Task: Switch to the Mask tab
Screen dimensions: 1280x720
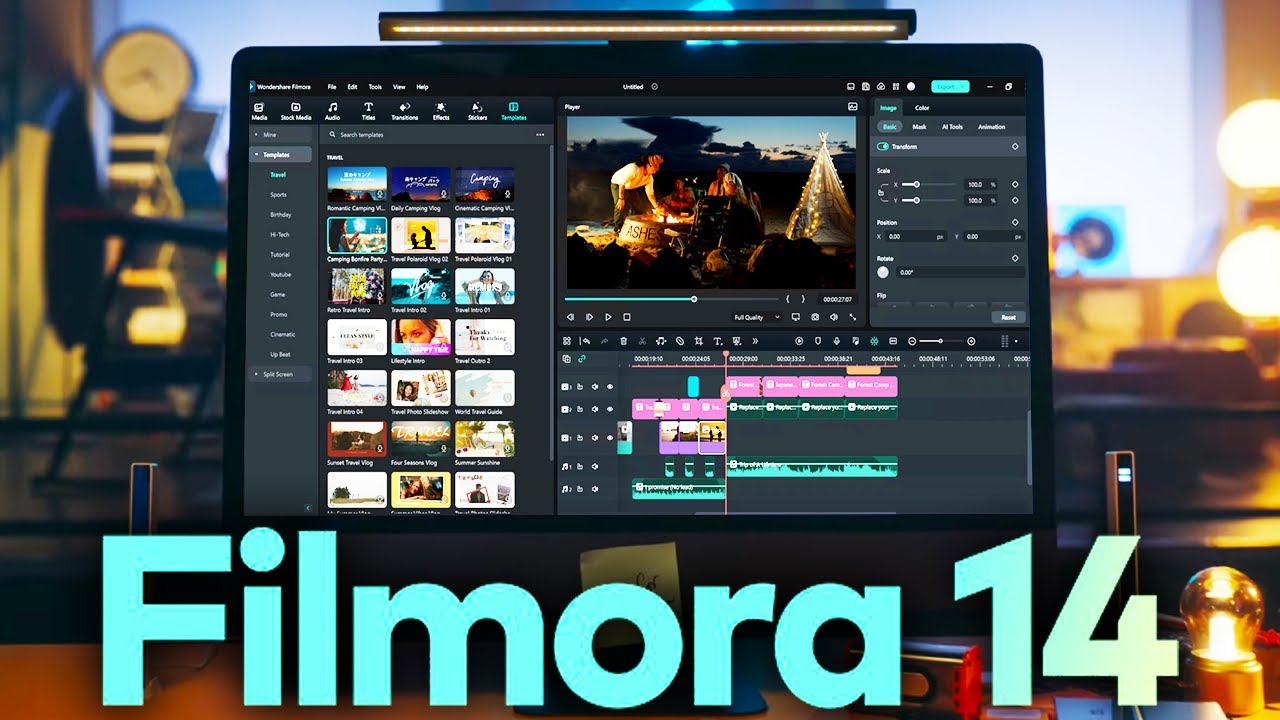Action: click(919, 127)
